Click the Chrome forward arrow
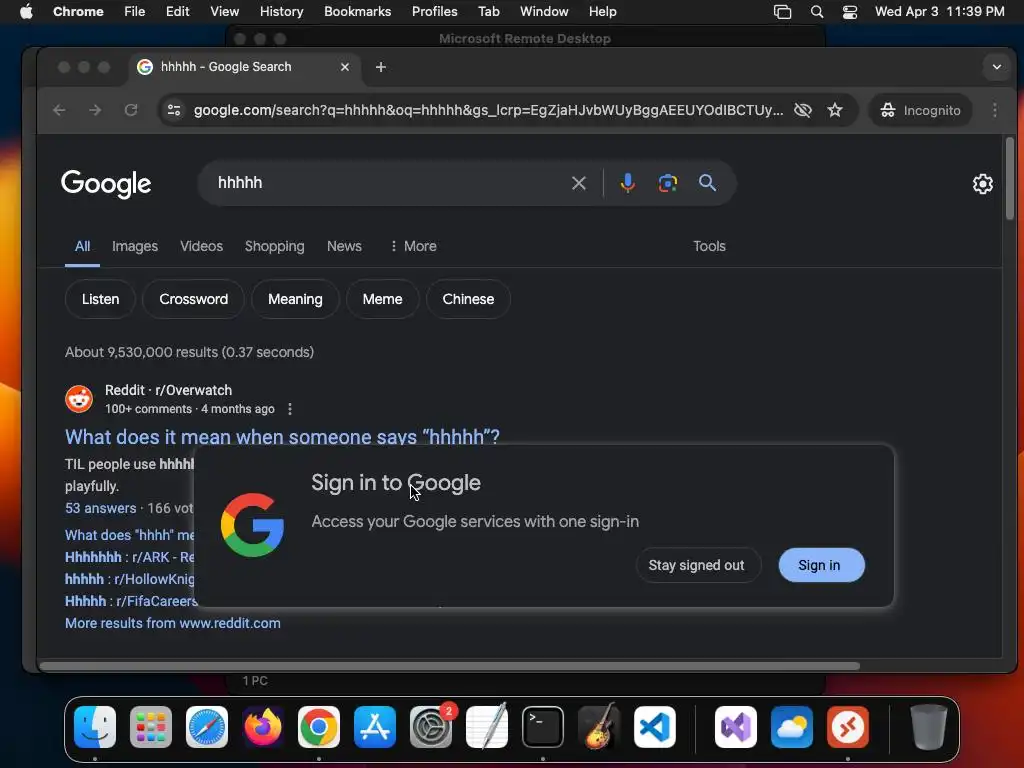 pos(95,110)
